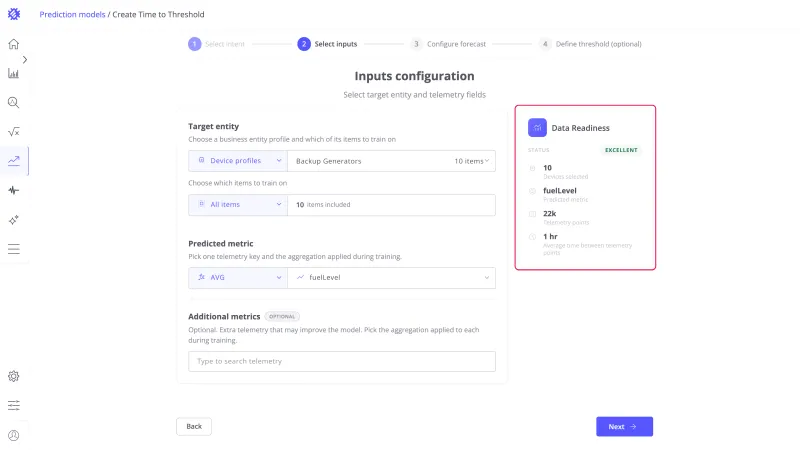Click the 10 items included field

(391, 205)
